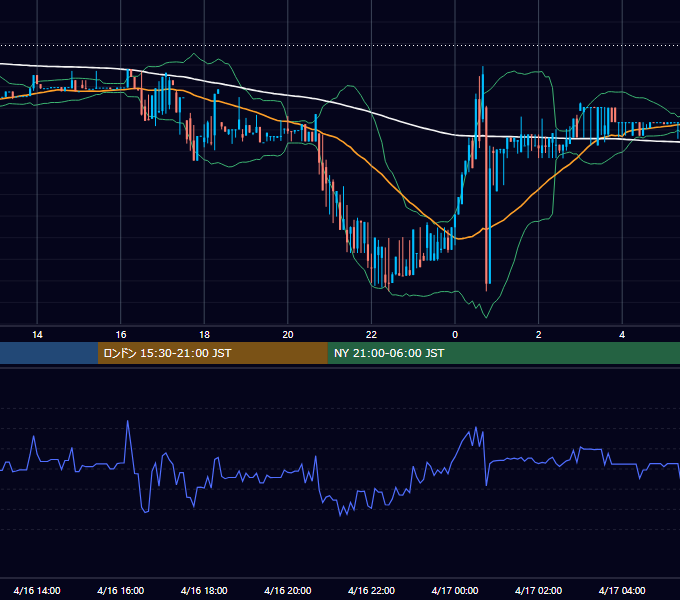Click the blue session band before London
This screenshot has width=680, height=600.
(49, 353)
